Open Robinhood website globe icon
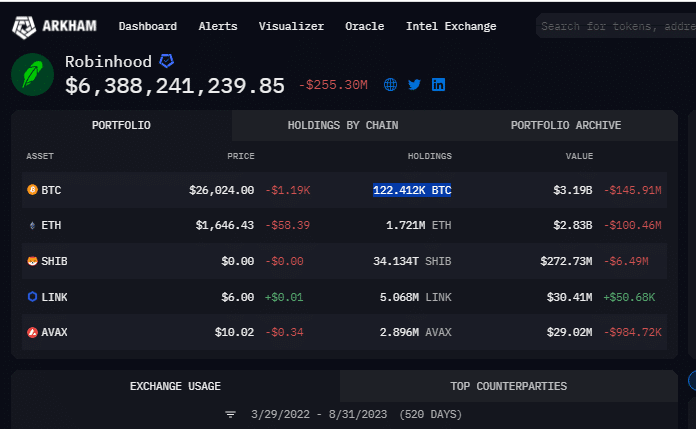 click(390, 84)
